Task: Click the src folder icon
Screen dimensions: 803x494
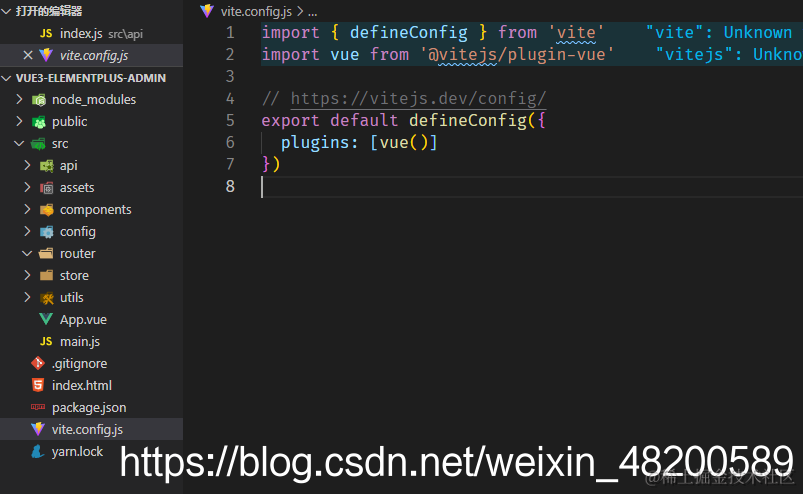Action: pyautogui.click(x=38, y=144)
